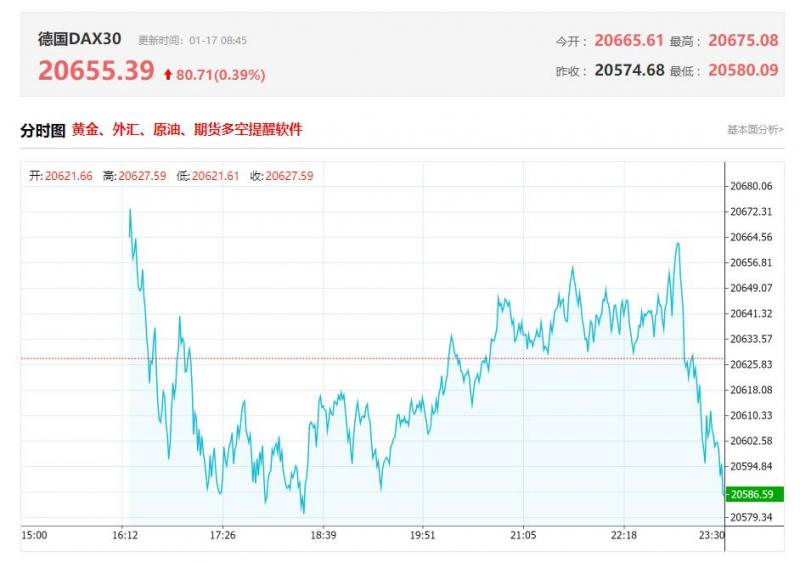
Task: Click the y-axis label 20610.33
Action: pyautogui.click(x=751, y=415)
